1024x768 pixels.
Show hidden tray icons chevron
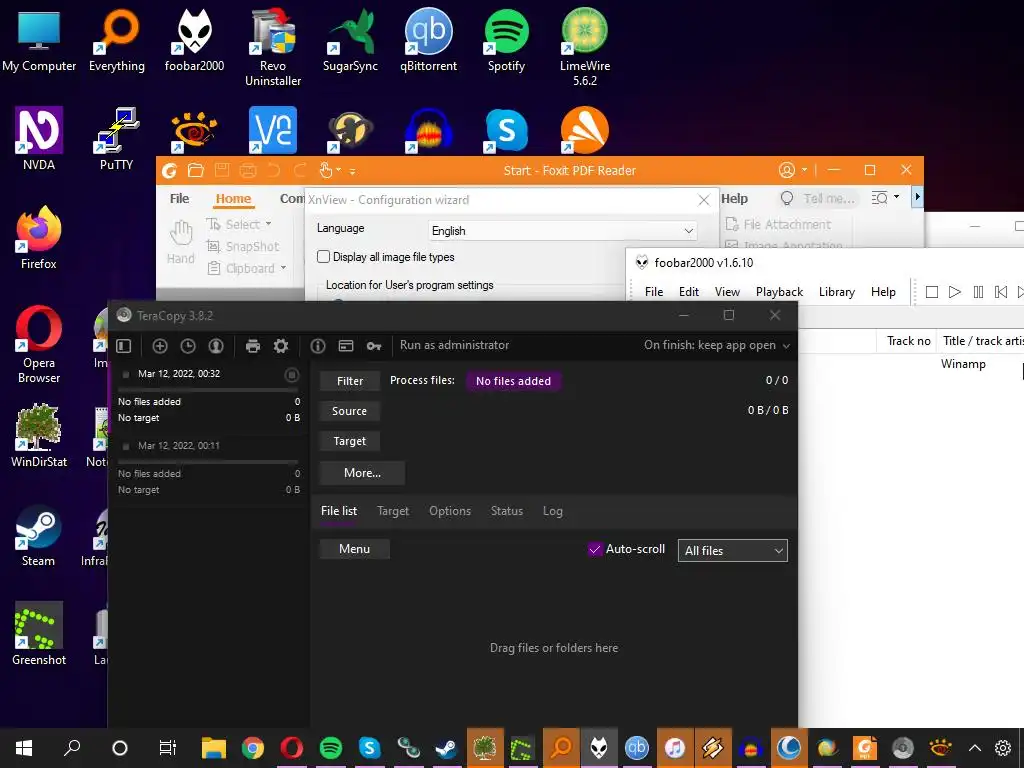click(x=974, y=748)
